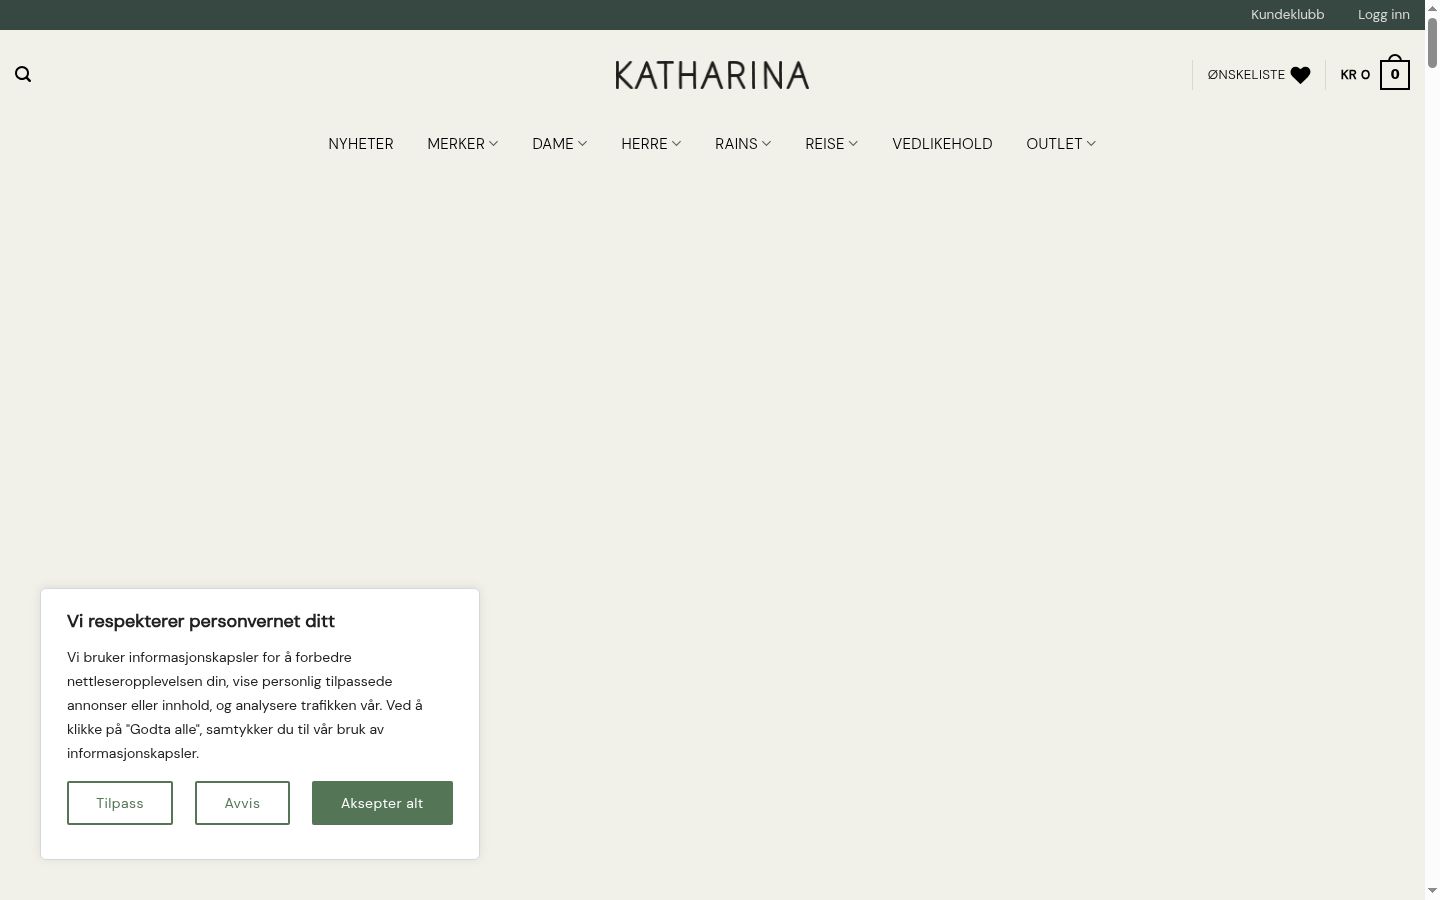Open the shopping bag cart icon
This screenshot has width=1440, height=900.
coord(1395,73)
